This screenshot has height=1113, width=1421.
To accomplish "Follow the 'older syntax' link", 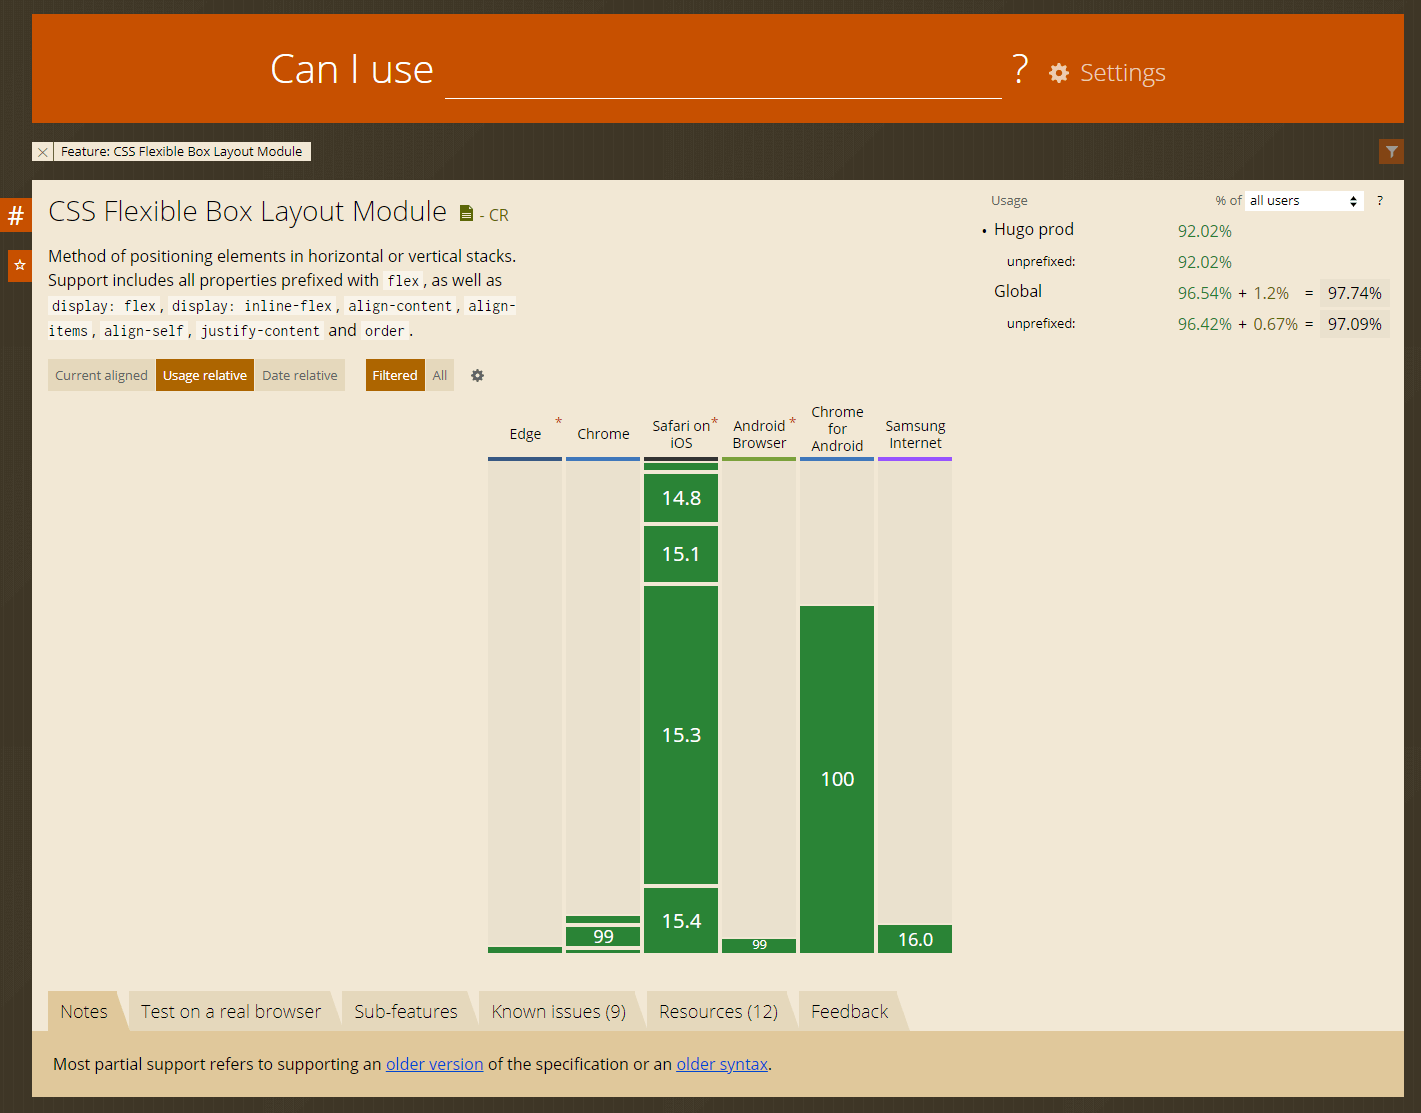I will [722, 1064].
